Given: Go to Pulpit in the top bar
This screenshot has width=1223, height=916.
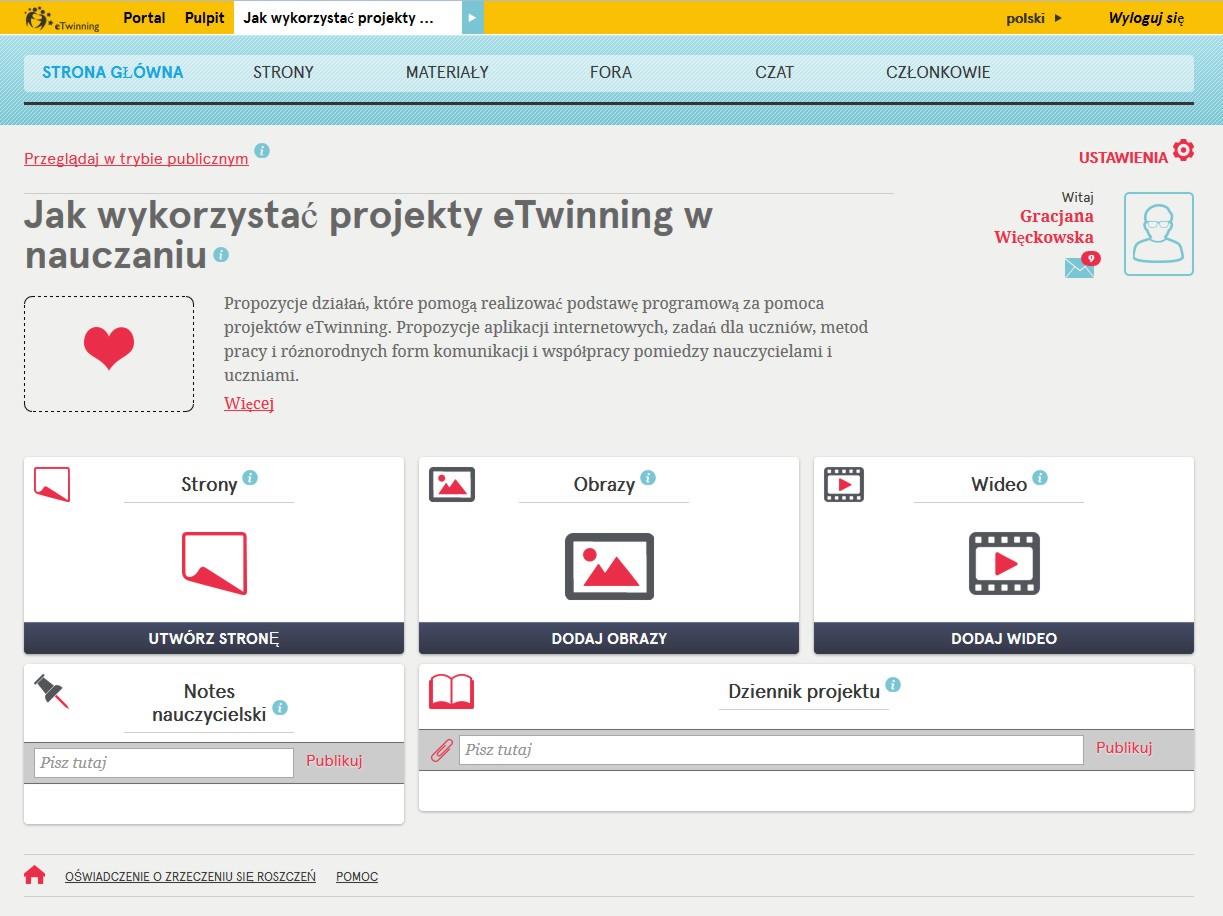Looking at the screenshot, I should 204,18.
